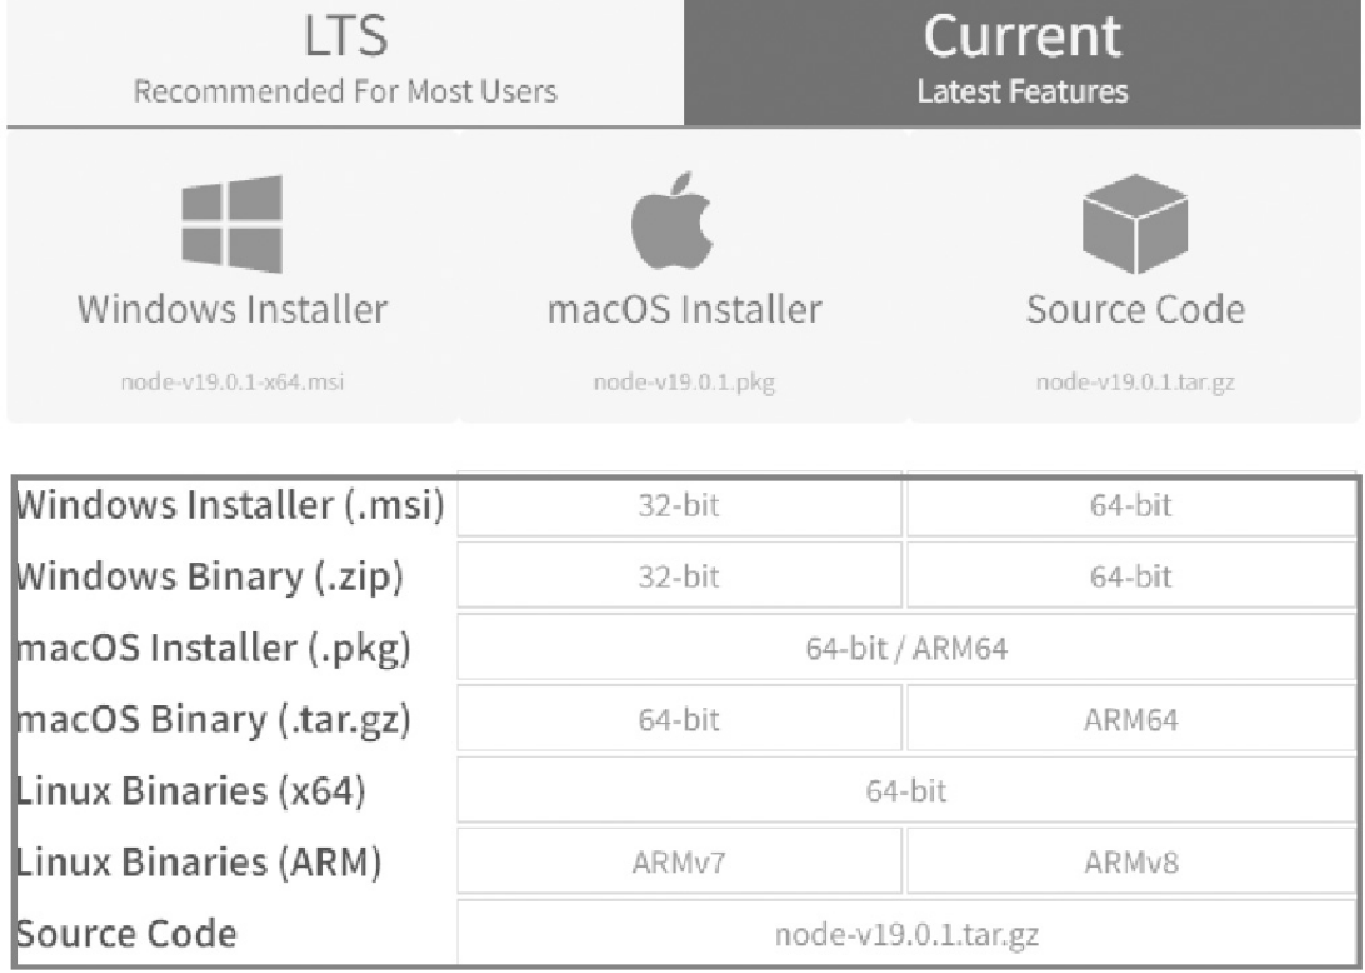This screenshot has width=1365, height=973.
Task: Open the Windows Installer heading link
Action: coord(232,309)
